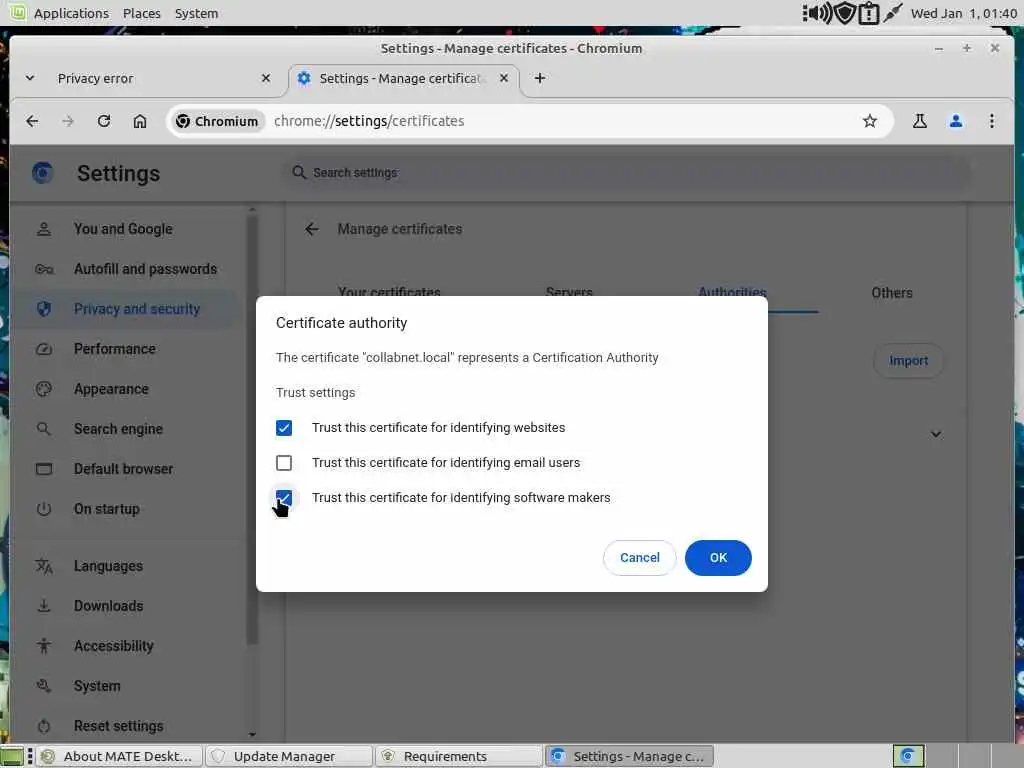Viewport: 1024px width, 768px height.
Task: Switch to the Others certificates tab
Action: 891,293
